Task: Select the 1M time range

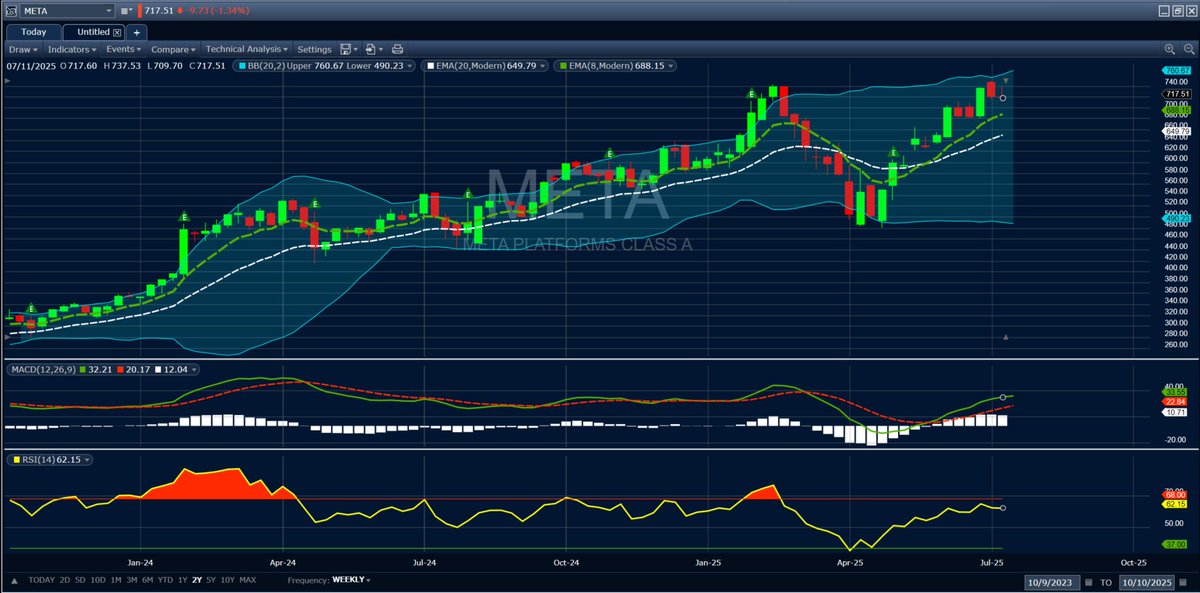Action: pos(116,580)
